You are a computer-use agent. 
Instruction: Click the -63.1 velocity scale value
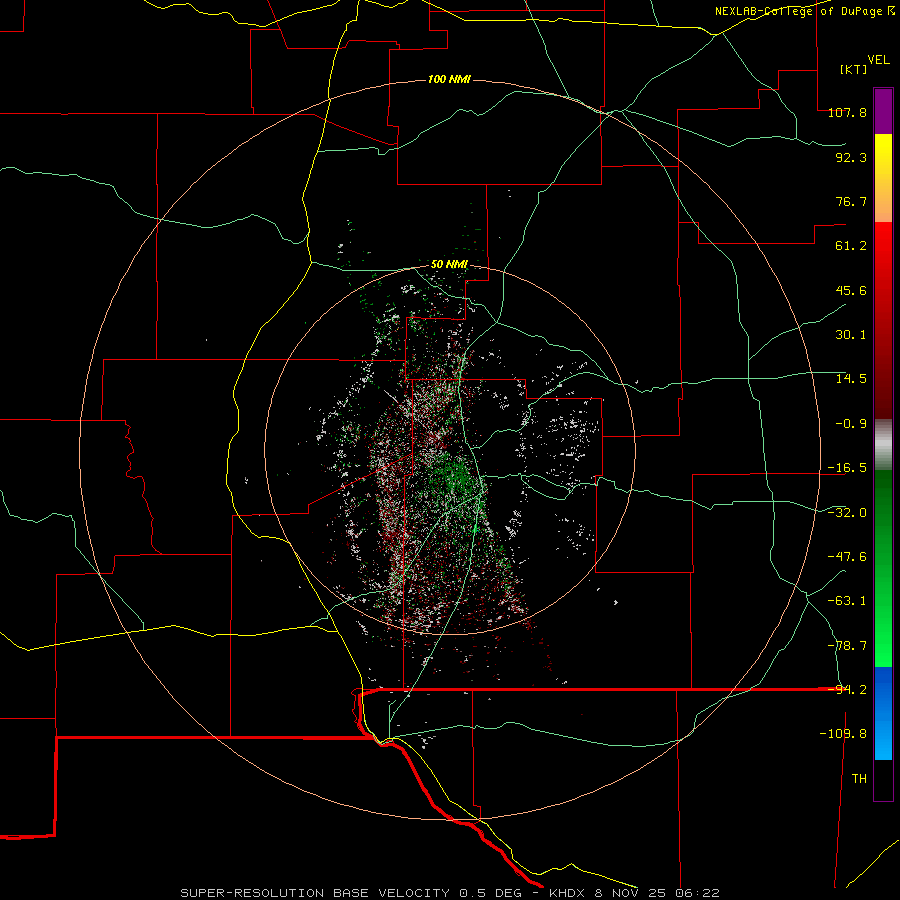point(847,601)
